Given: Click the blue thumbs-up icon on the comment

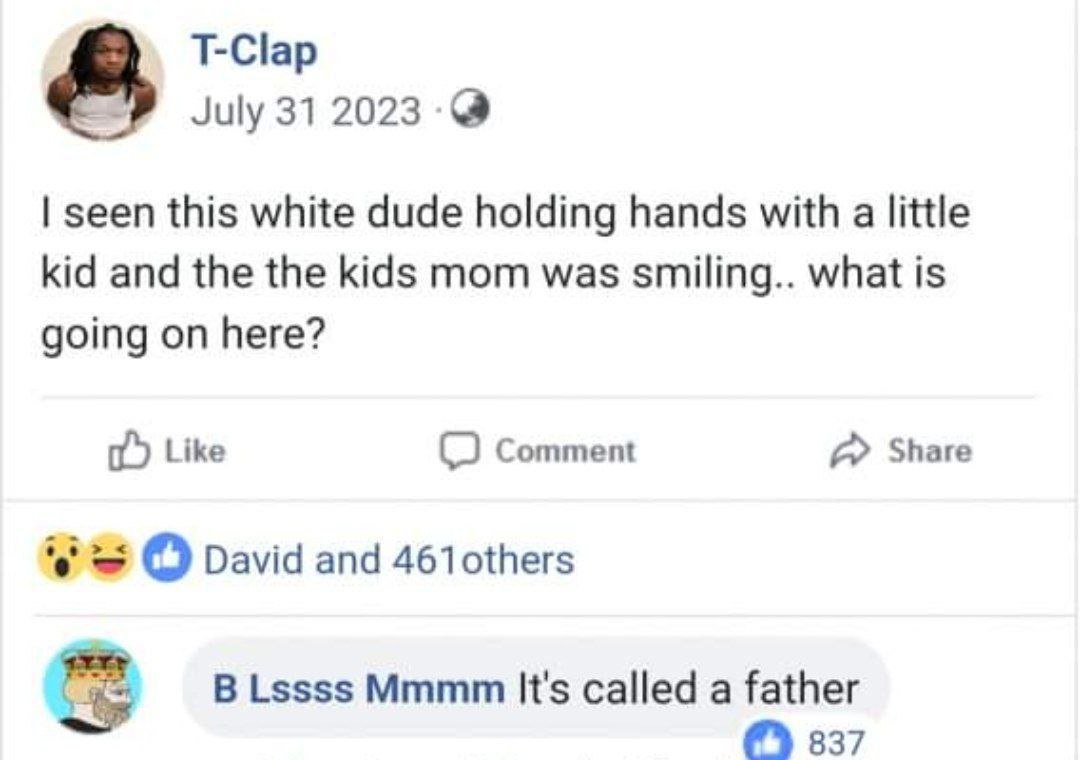Looking at the screenshot, I should (766, 741).
